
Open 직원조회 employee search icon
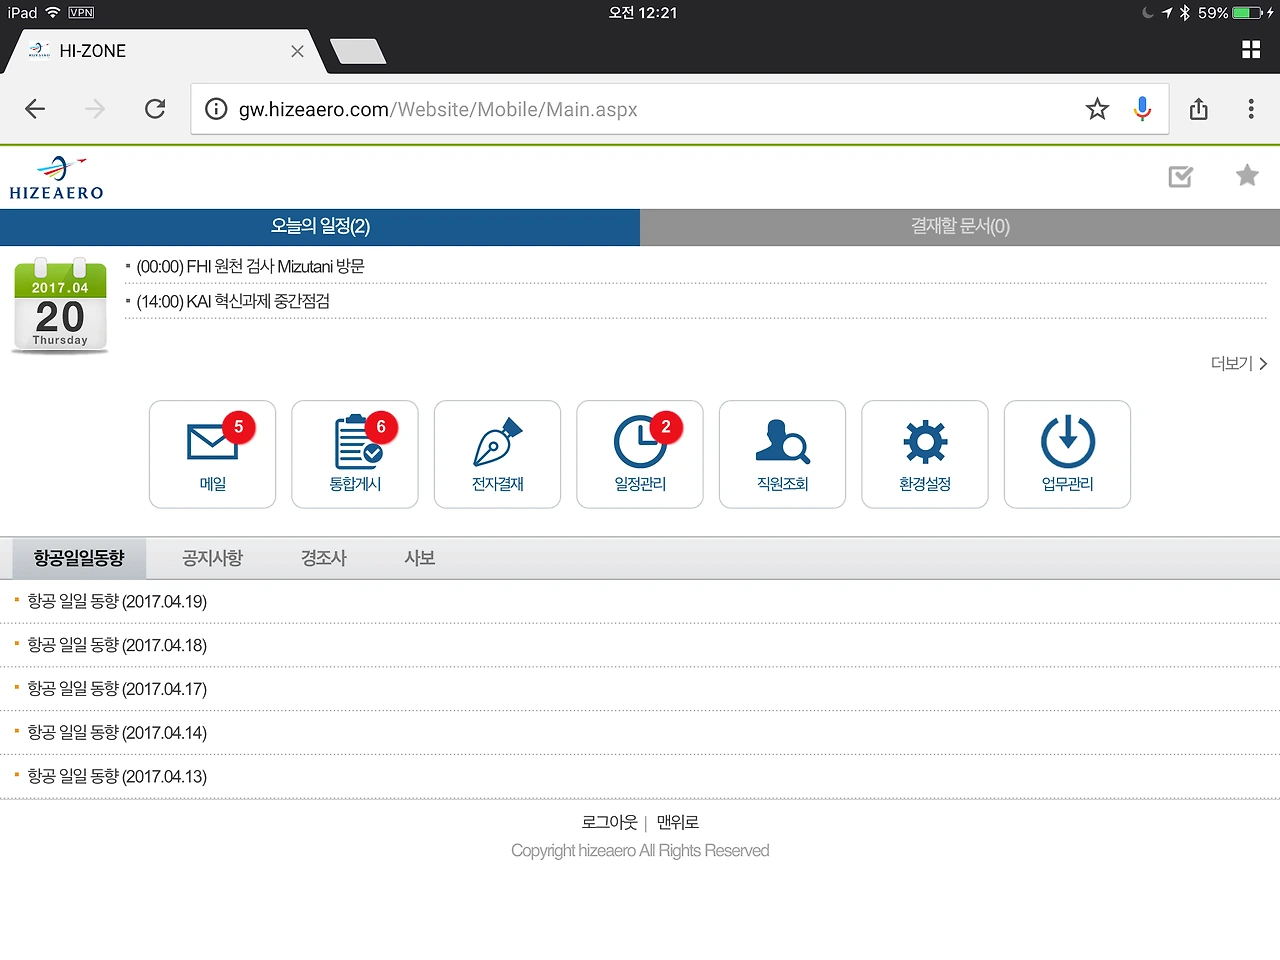coord(783,454)
